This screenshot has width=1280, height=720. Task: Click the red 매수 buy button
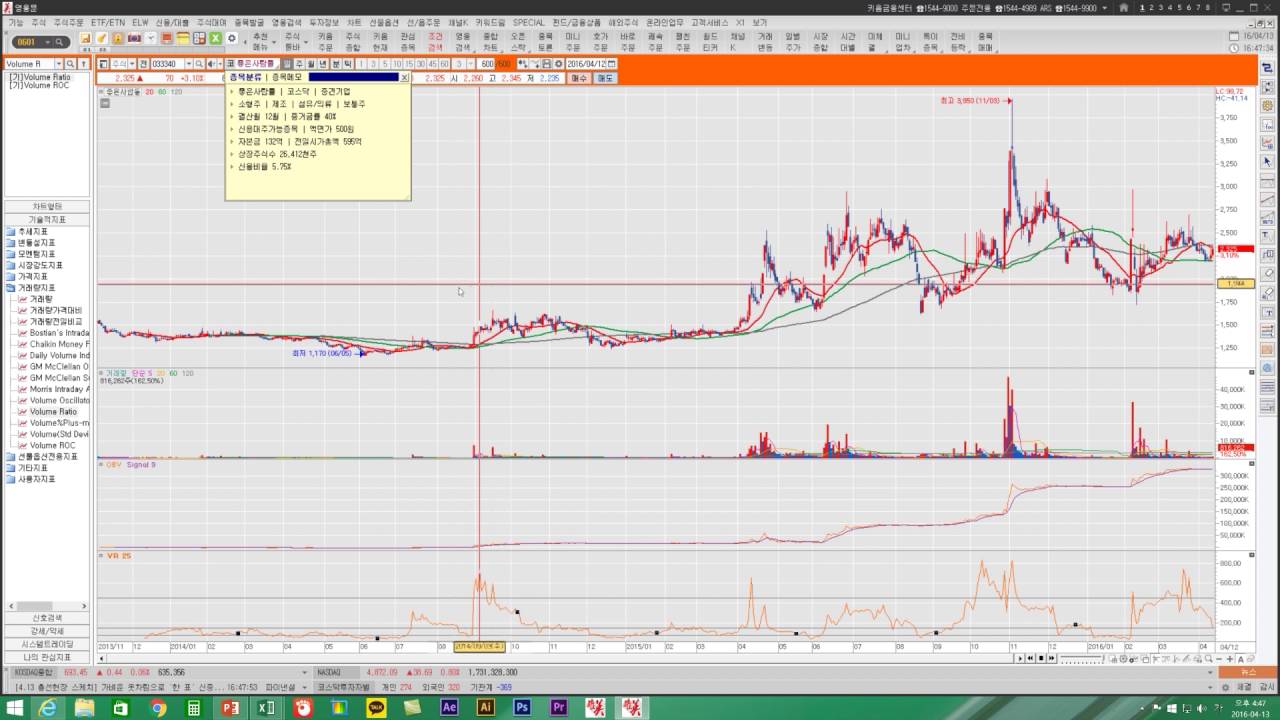tap(580, 77)
